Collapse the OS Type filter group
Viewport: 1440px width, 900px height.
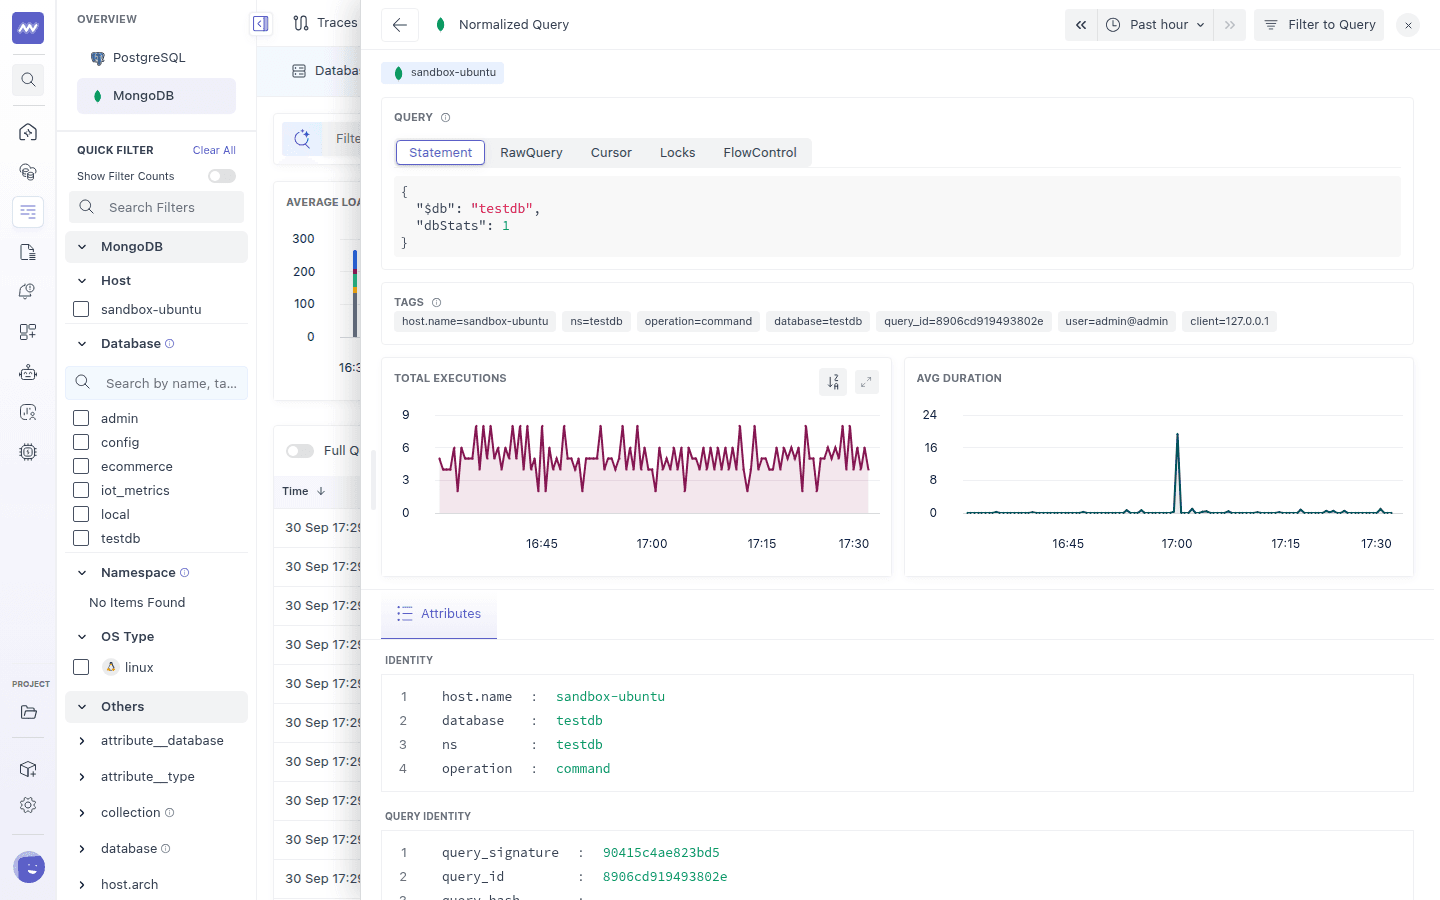tap(82, 637)
